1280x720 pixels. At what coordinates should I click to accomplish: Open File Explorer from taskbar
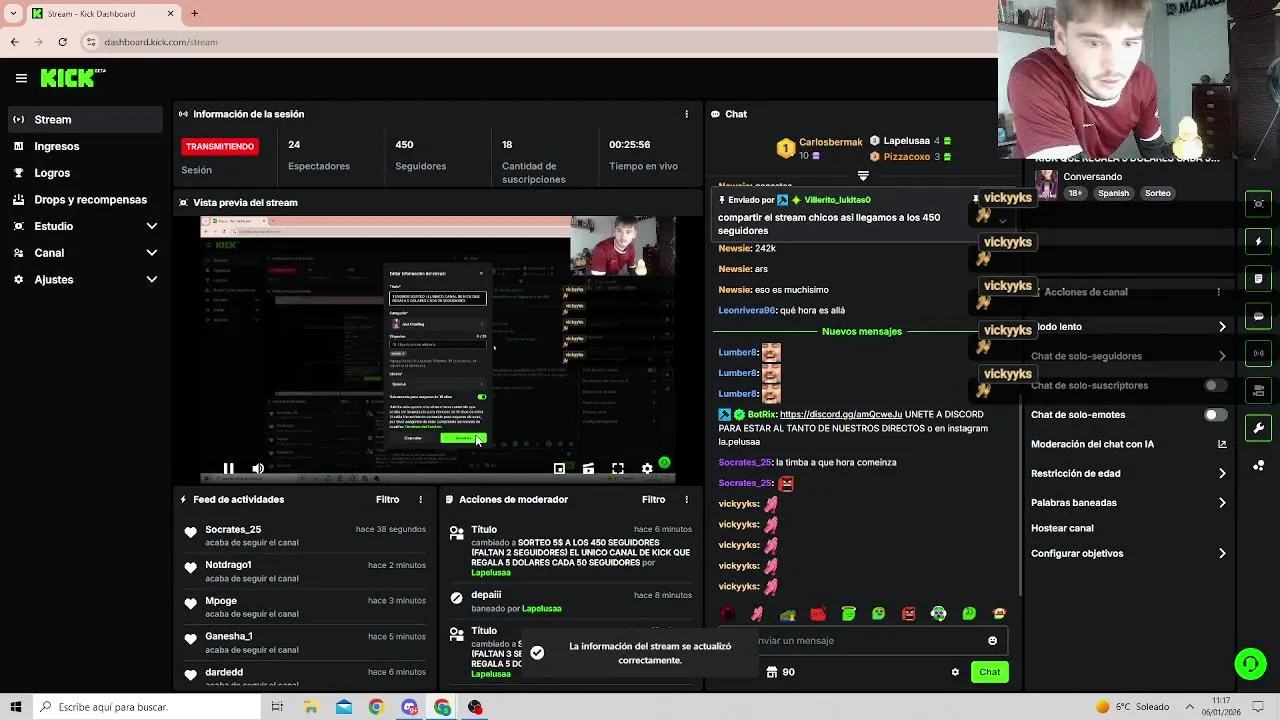311,707
